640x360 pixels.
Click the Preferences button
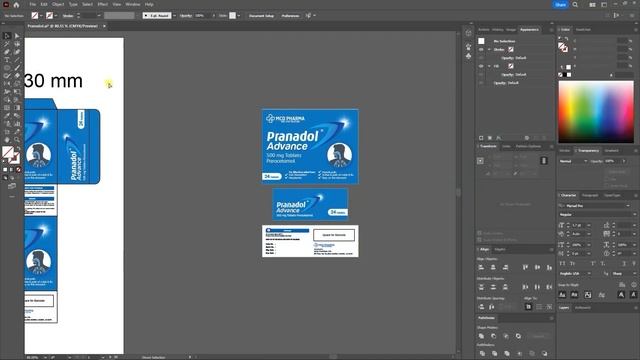290,16
